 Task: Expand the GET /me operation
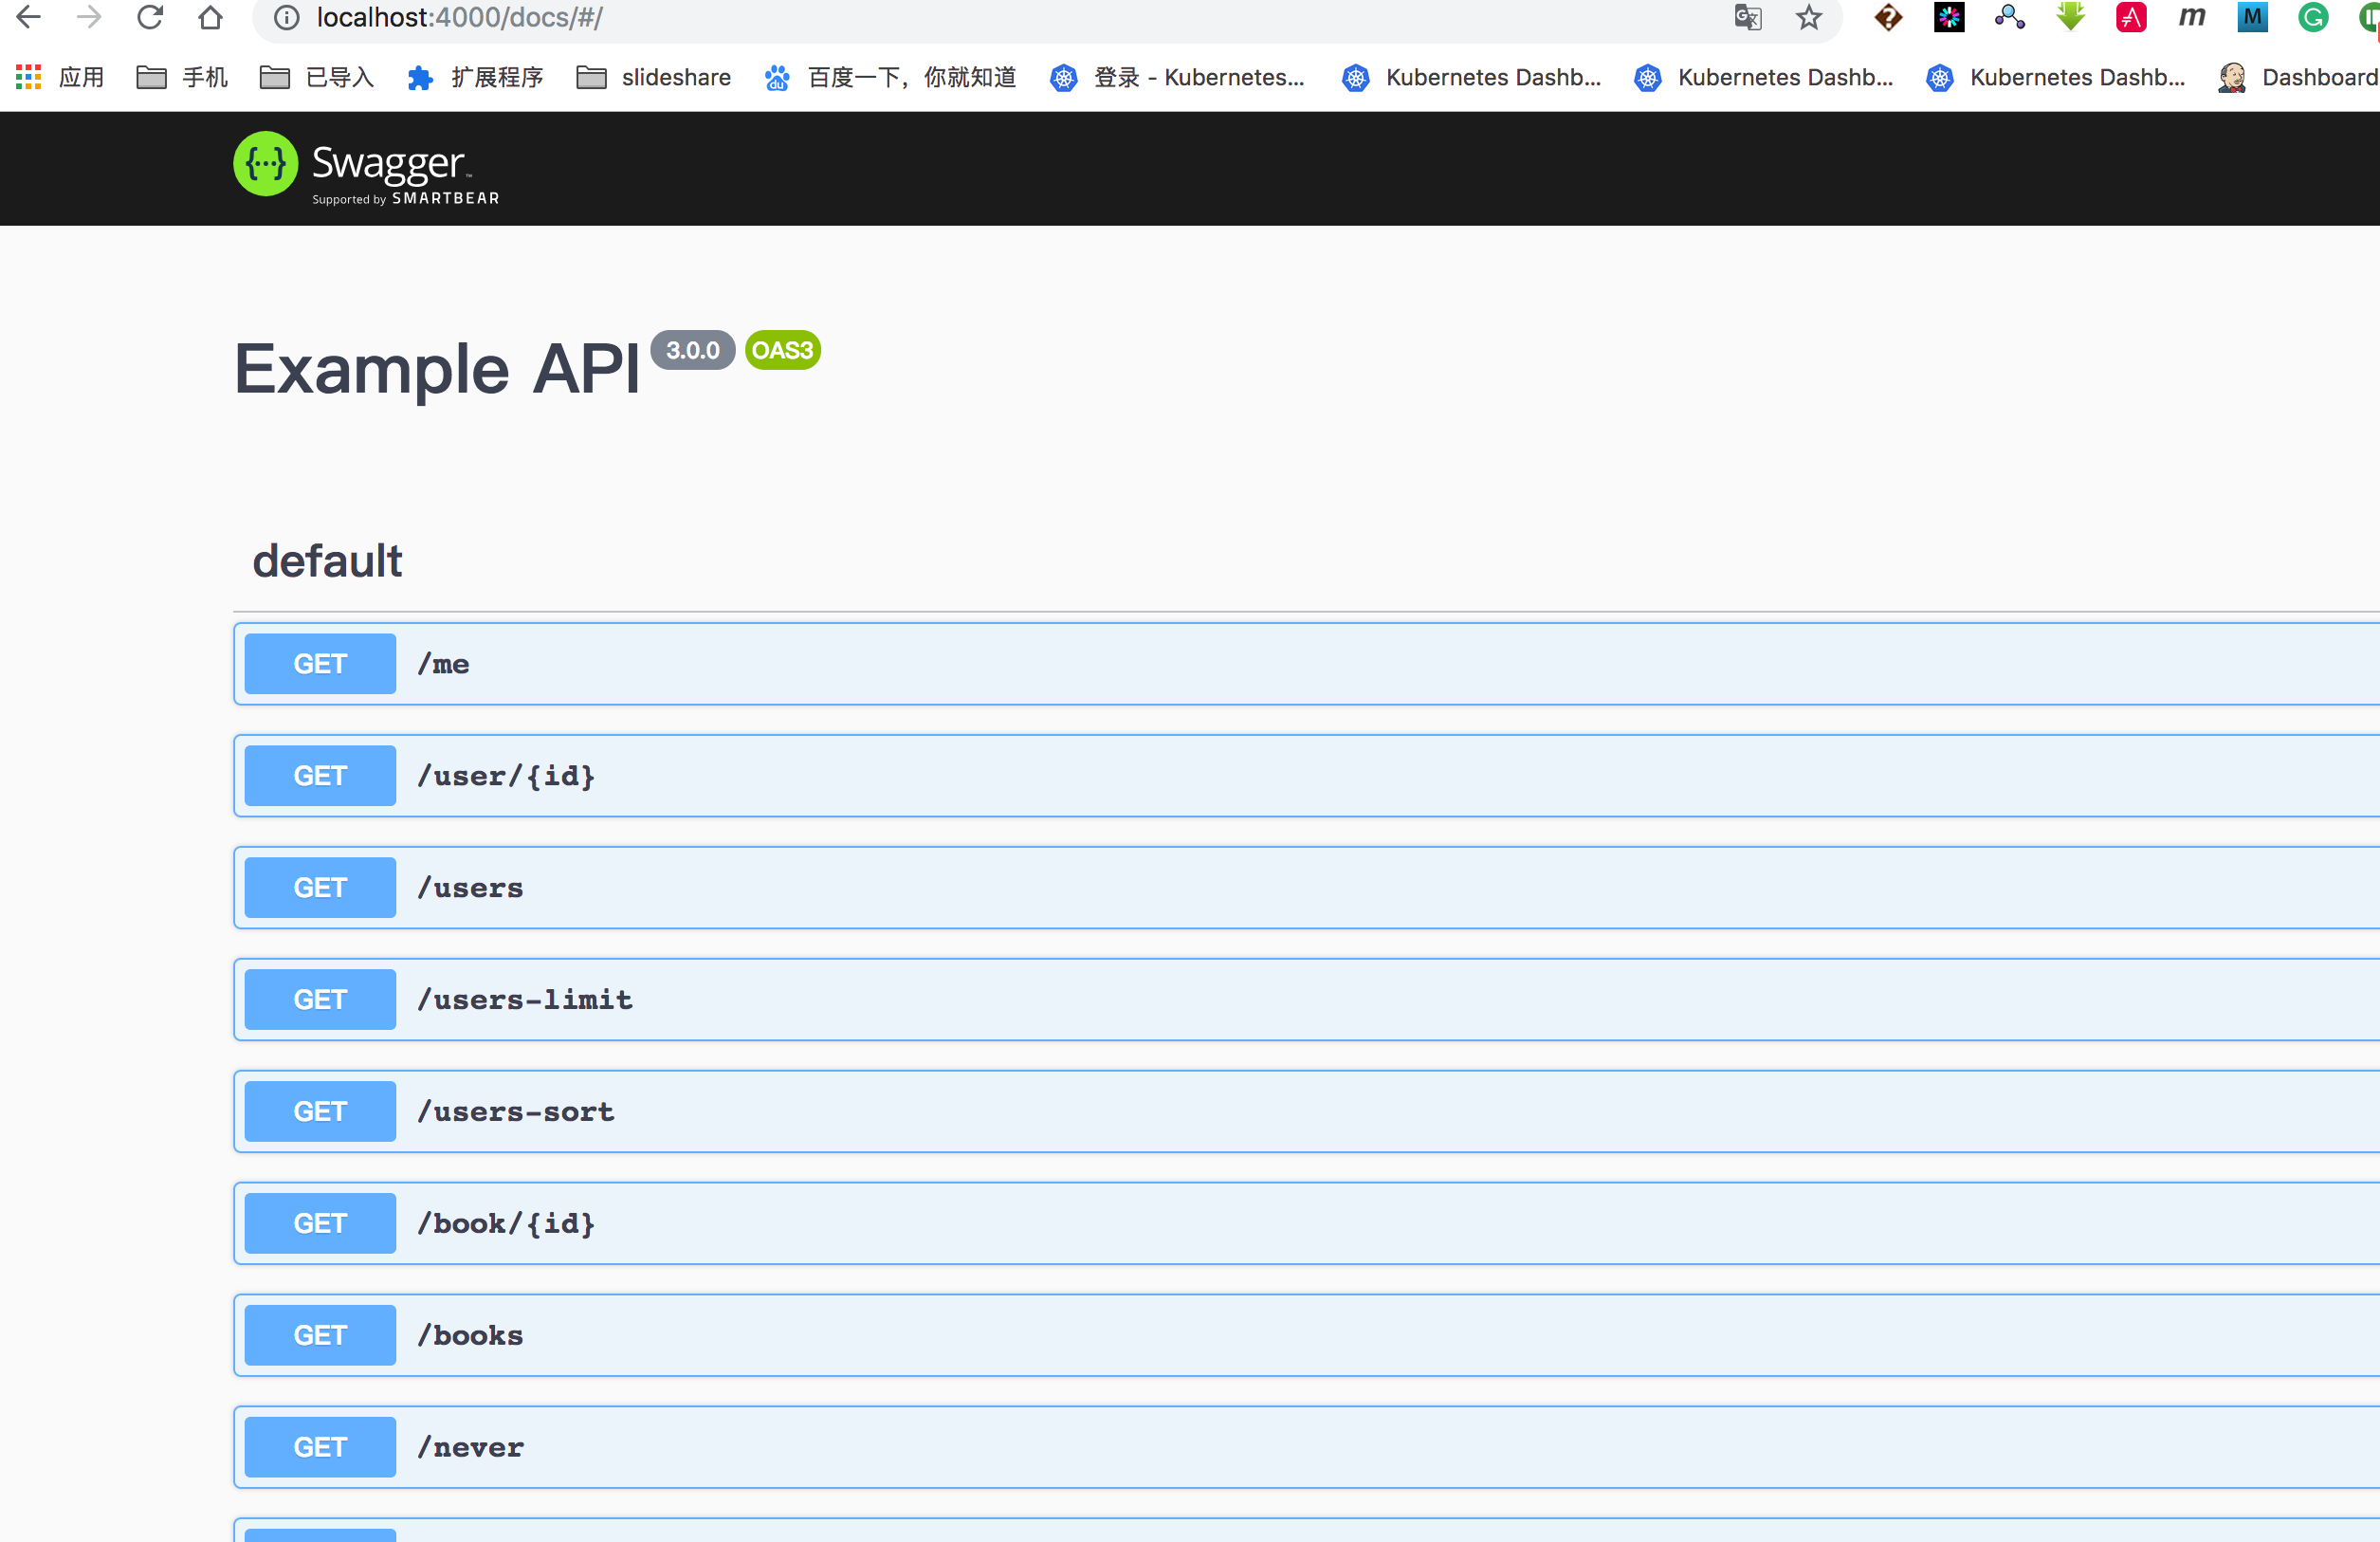[1306, 664]
